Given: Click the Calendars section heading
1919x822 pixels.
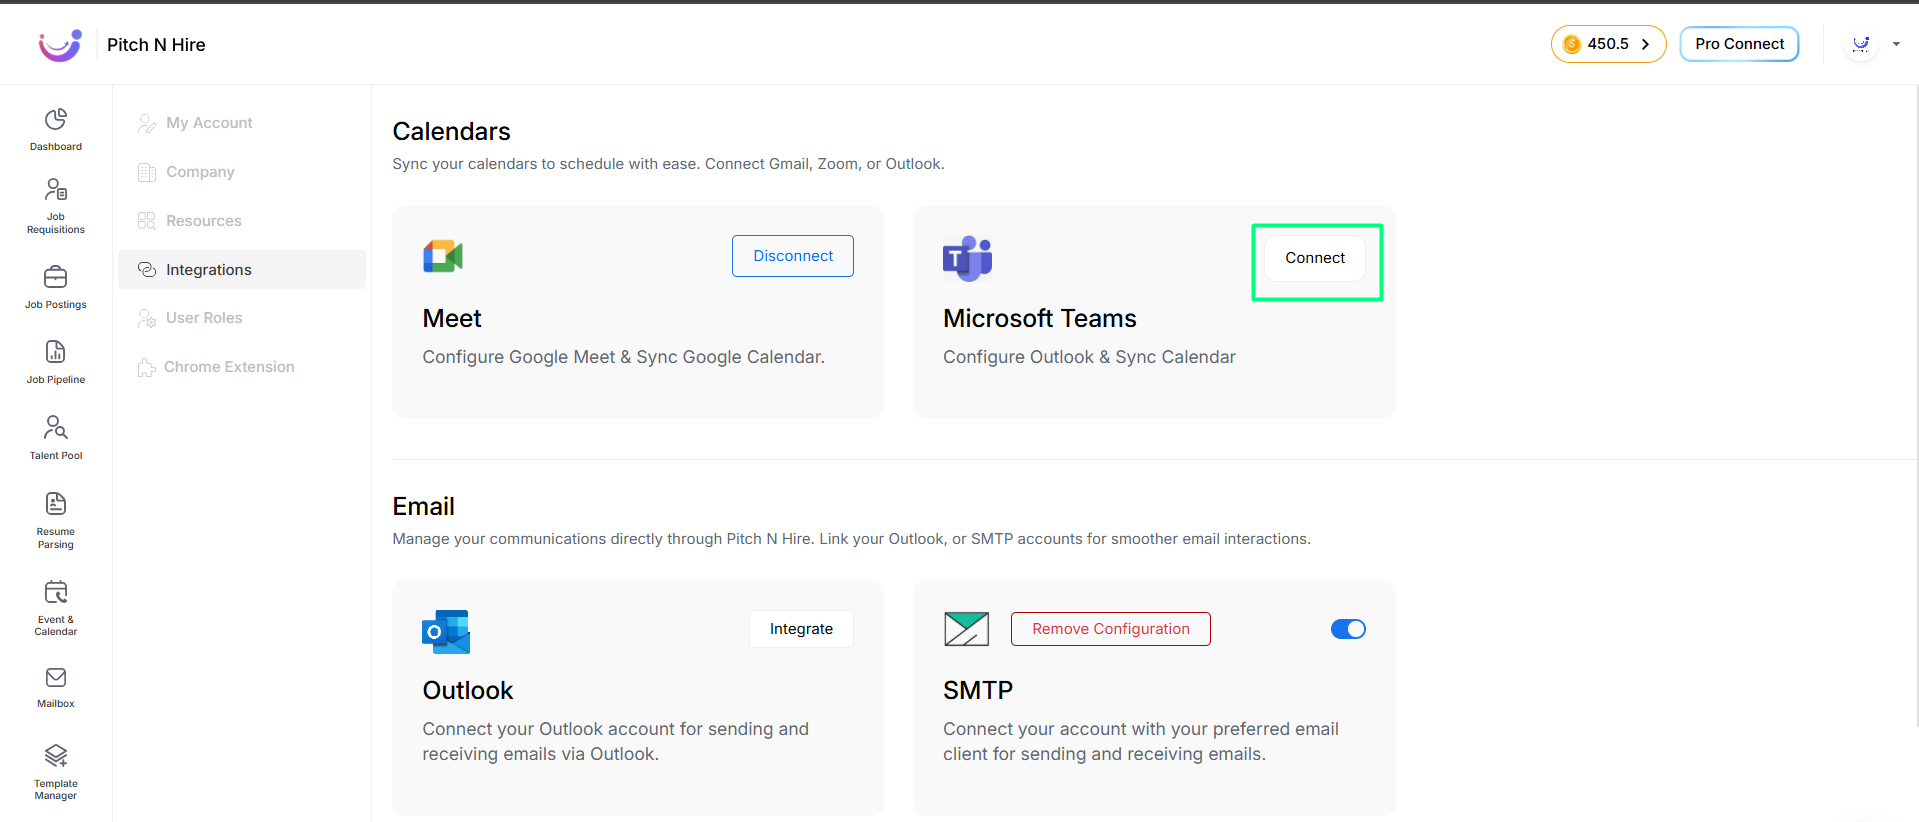Looking at the screenshot, I should 451,131.
